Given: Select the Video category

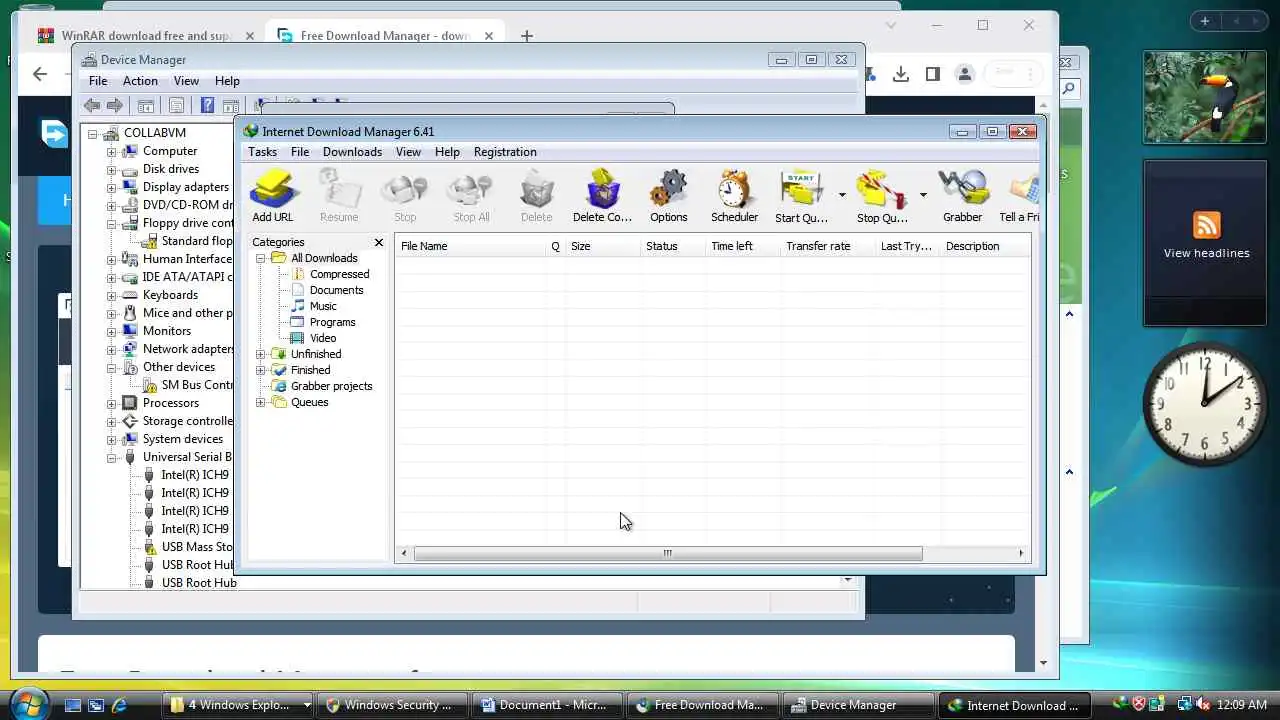Looking at the screenshot, I should click(323, 338).
